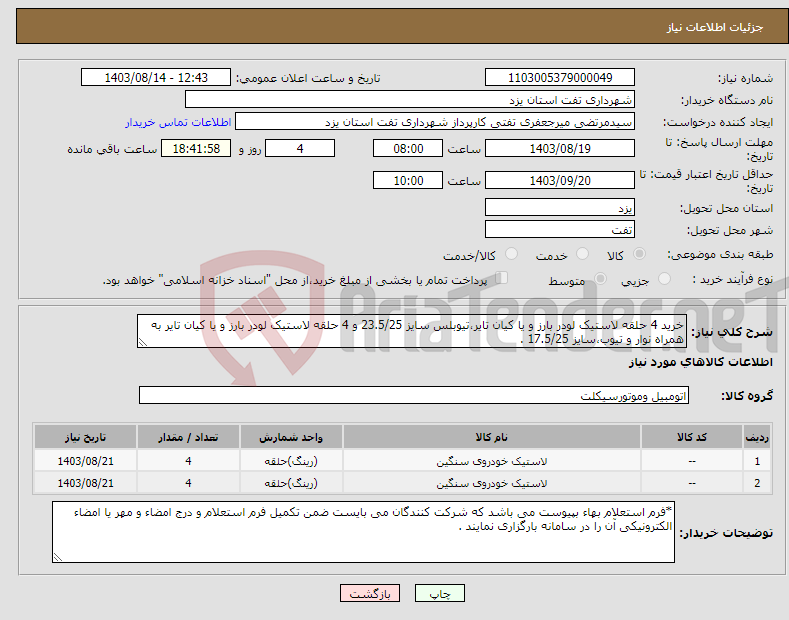Click the گروه کالا اتومبیل وموتورسیکلت field
The height and width of the screenshot is (620, 789).
point(414,396)
